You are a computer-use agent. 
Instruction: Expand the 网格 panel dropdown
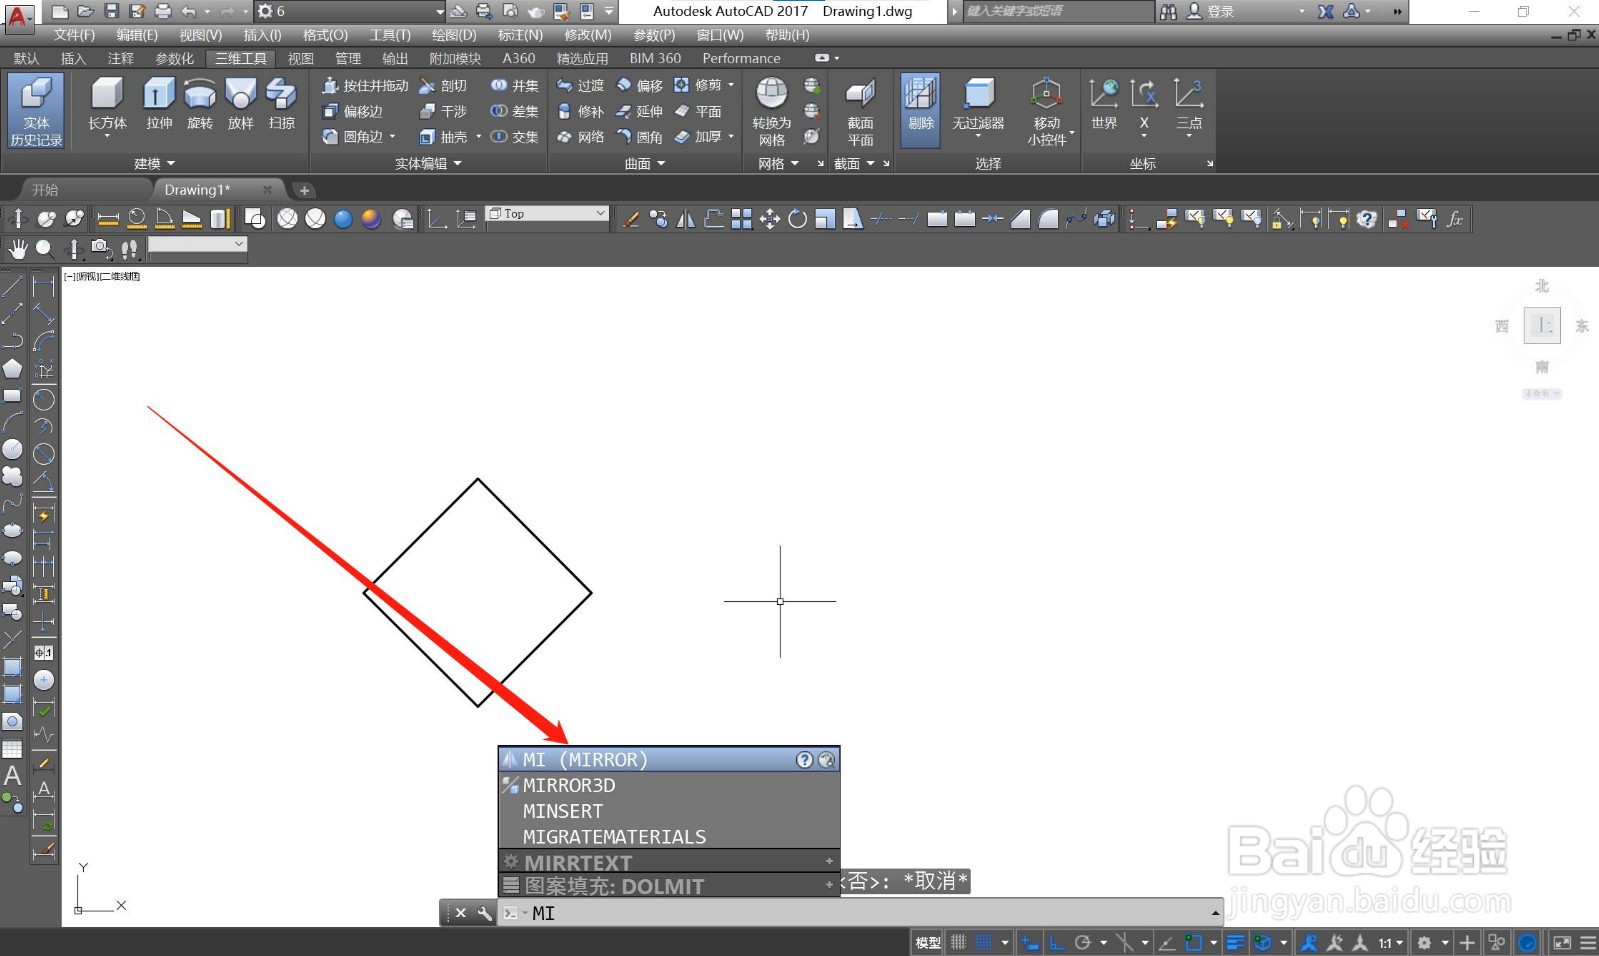(x=778, y=163)
